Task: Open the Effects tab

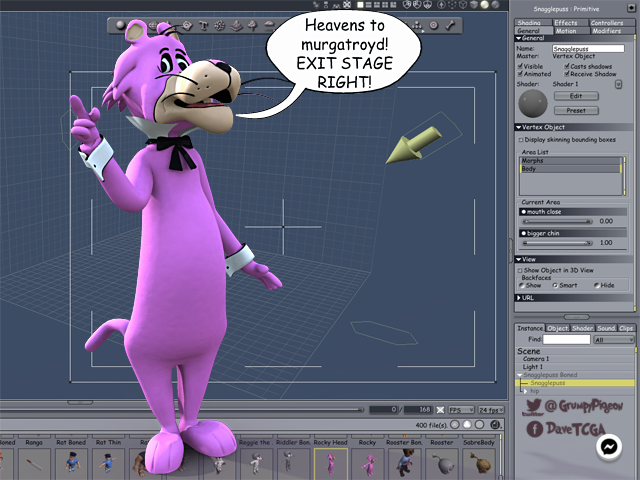Action: [569, 23]
